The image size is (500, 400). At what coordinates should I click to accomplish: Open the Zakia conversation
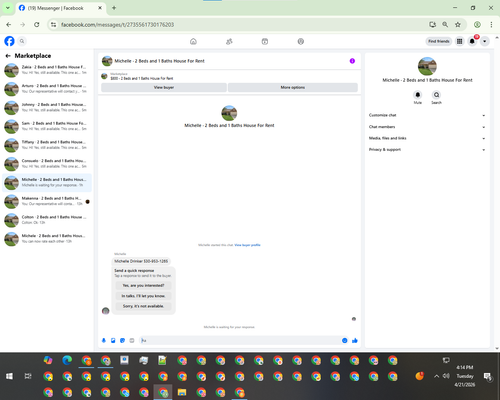point(47,70)
